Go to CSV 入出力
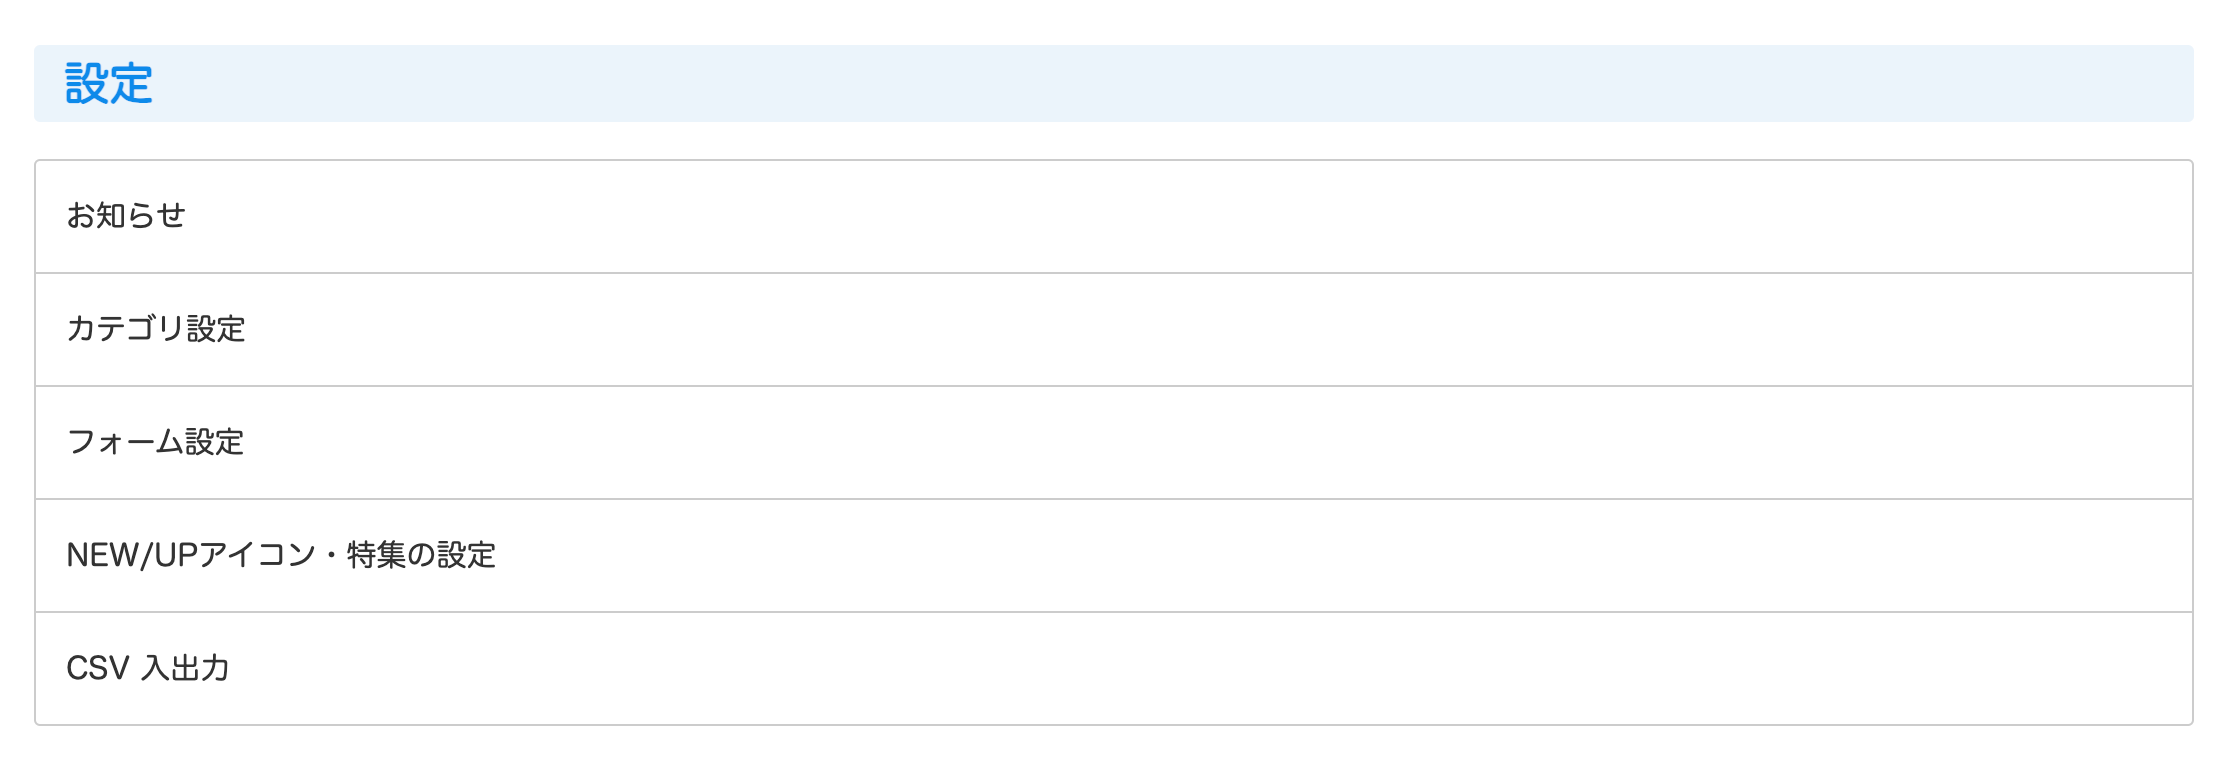 (x=148, y=668)
